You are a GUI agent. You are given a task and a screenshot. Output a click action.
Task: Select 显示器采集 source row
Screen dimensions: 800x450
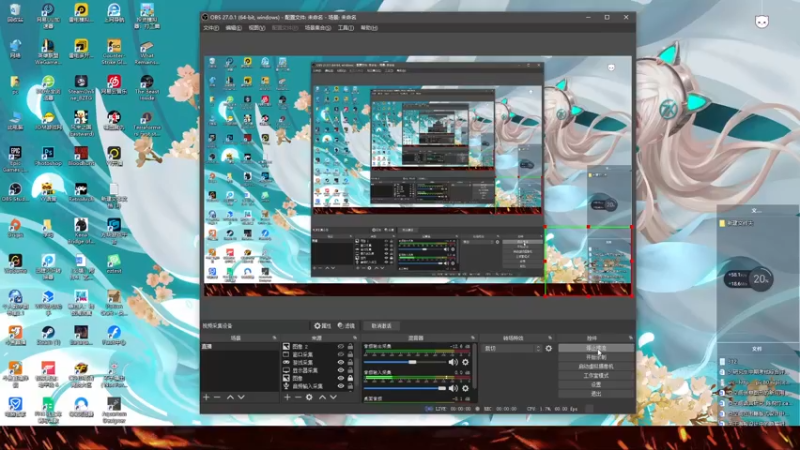(318, 370)
